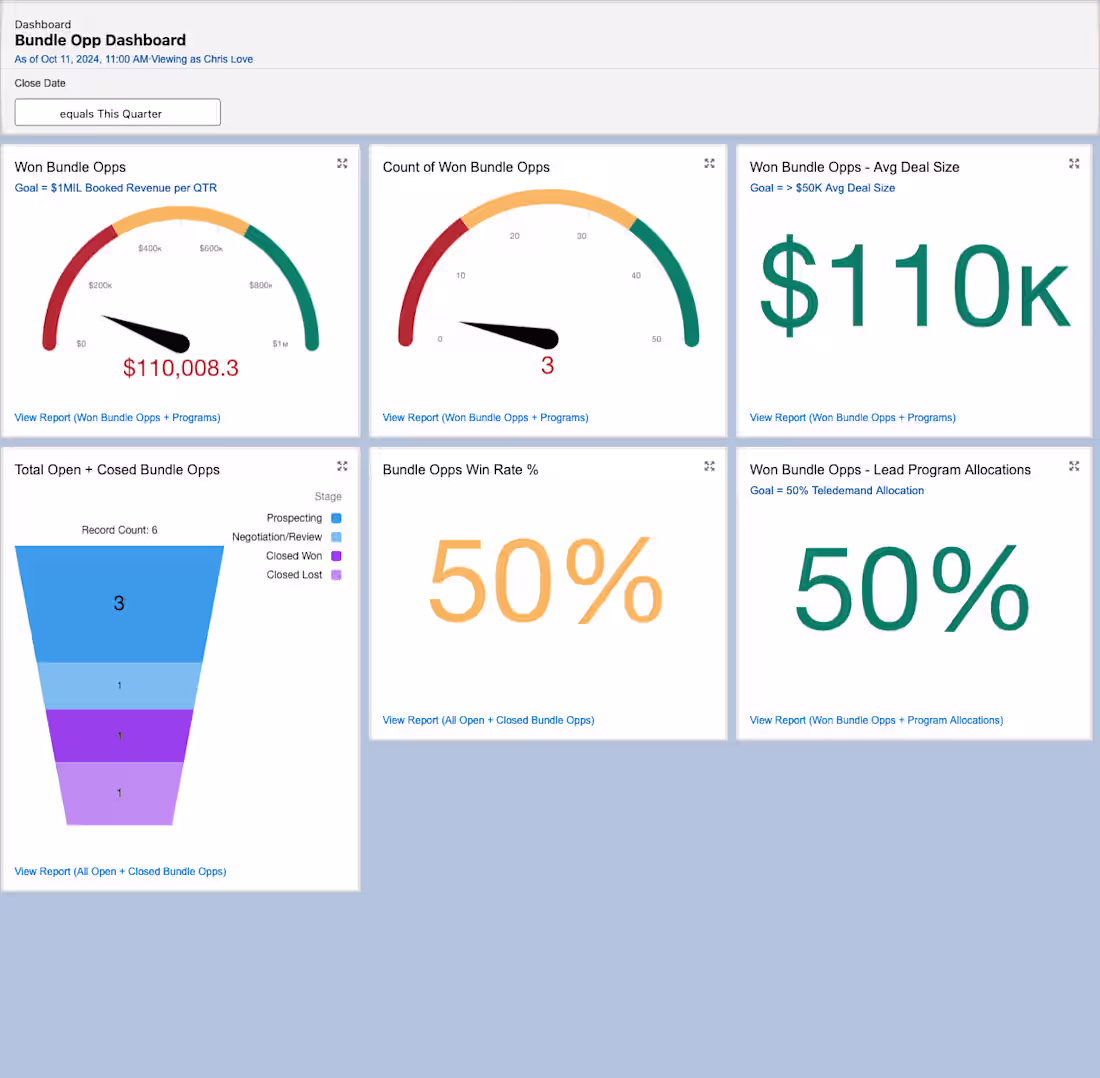Select the Negotiation/Review legend color marker
The image size is (1100, 1078).
click(x=334, y=537)
